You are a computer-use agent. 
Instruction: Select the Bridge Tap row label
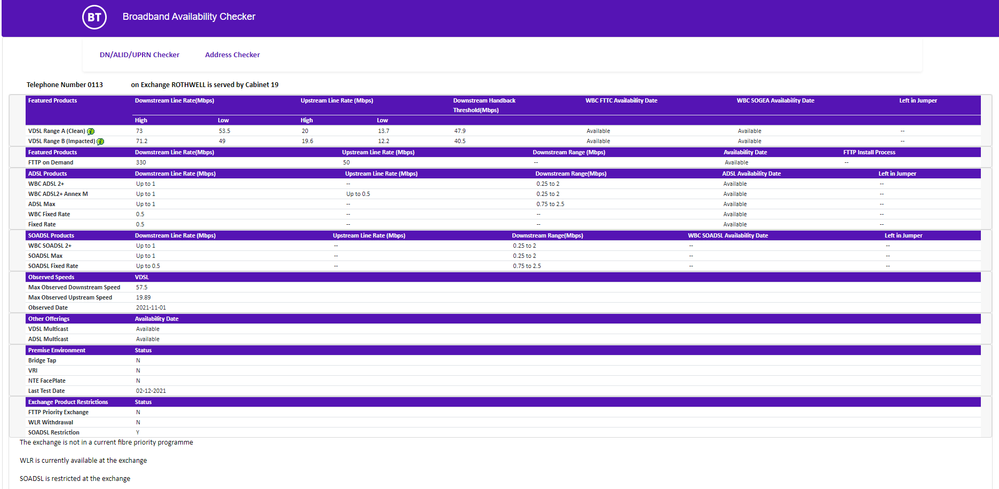(x=42, y=360)
